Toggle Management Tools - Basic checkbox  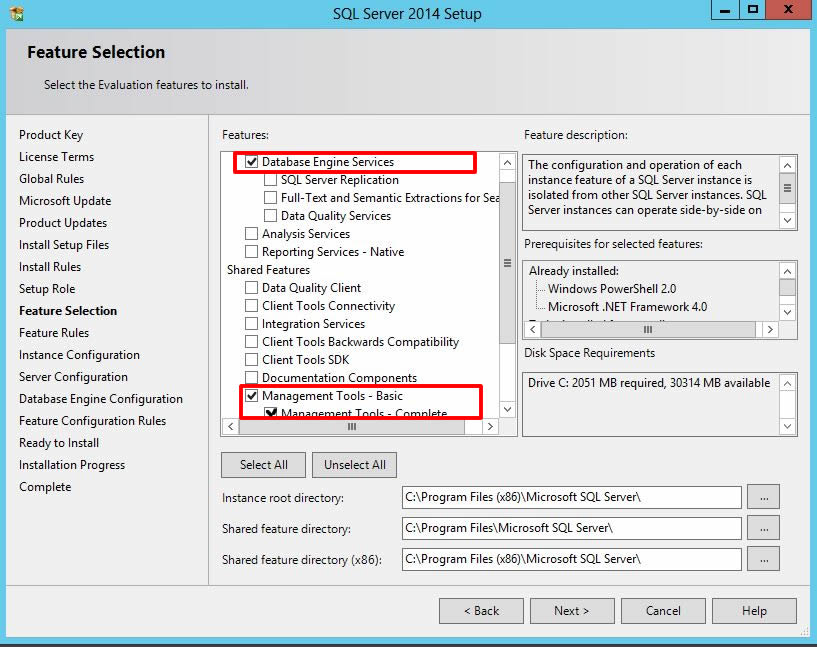point(252,396)
